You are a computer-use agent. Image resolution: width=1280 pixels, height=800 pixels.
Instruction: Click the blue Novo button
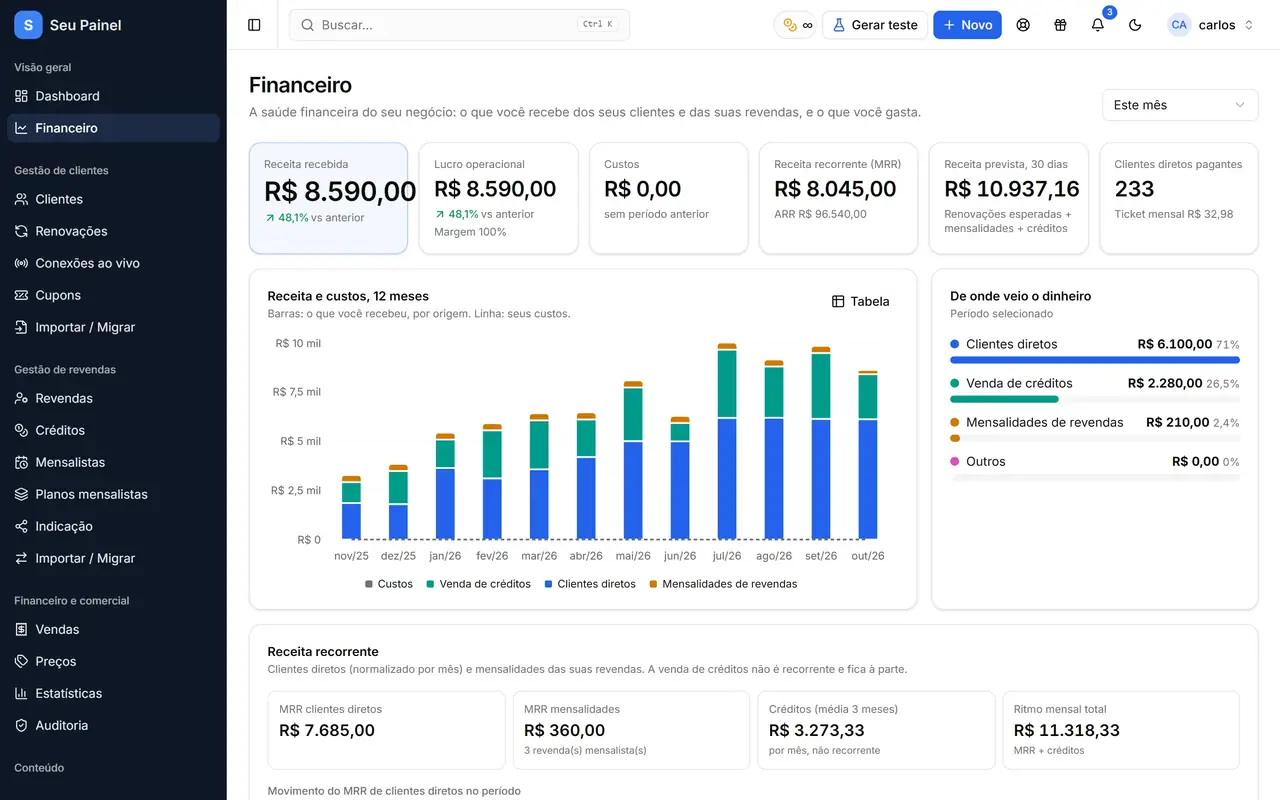pos(967,25)
